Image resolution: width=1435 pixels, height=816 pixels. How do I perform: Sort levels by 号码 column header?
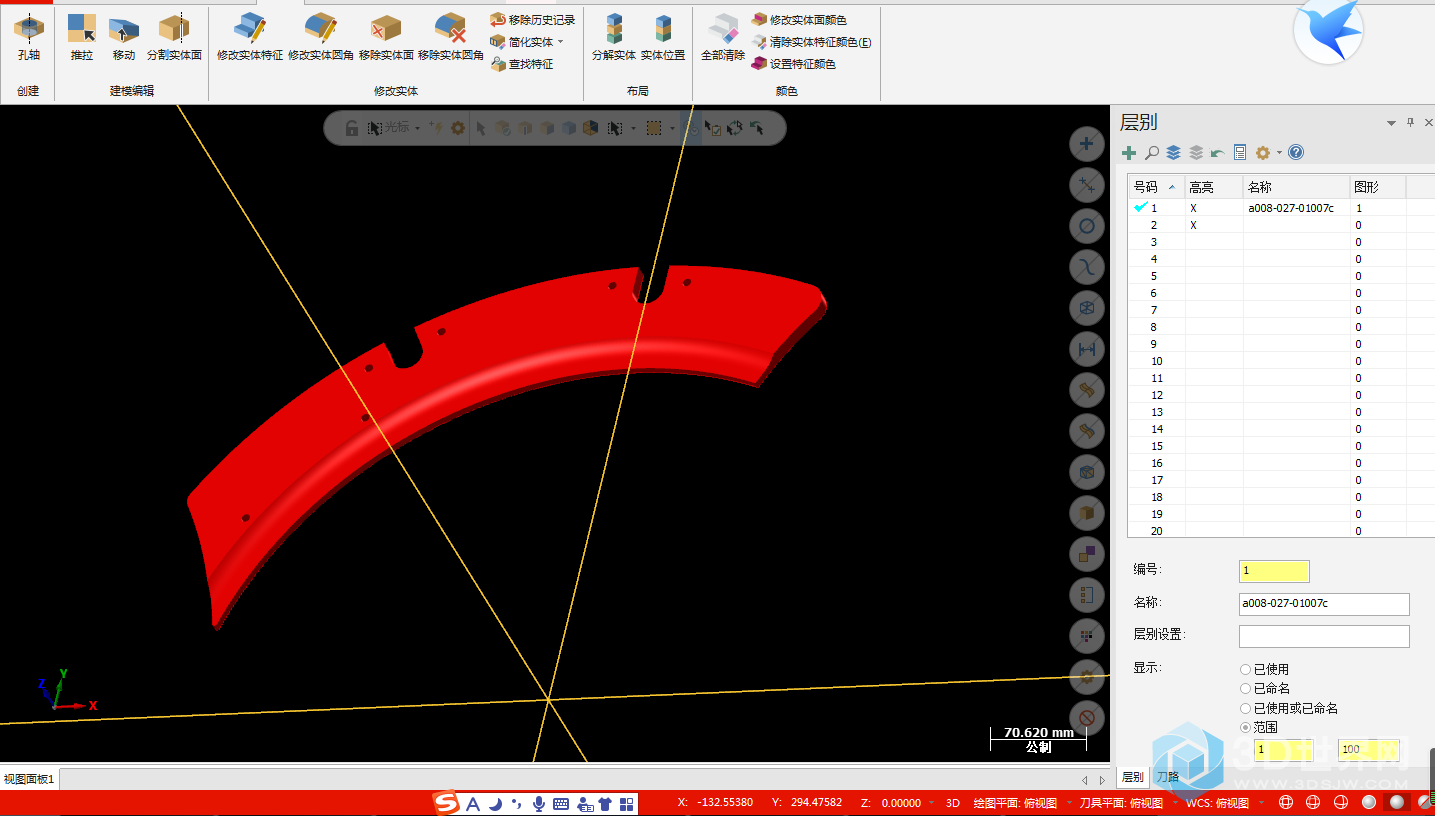1156,187
